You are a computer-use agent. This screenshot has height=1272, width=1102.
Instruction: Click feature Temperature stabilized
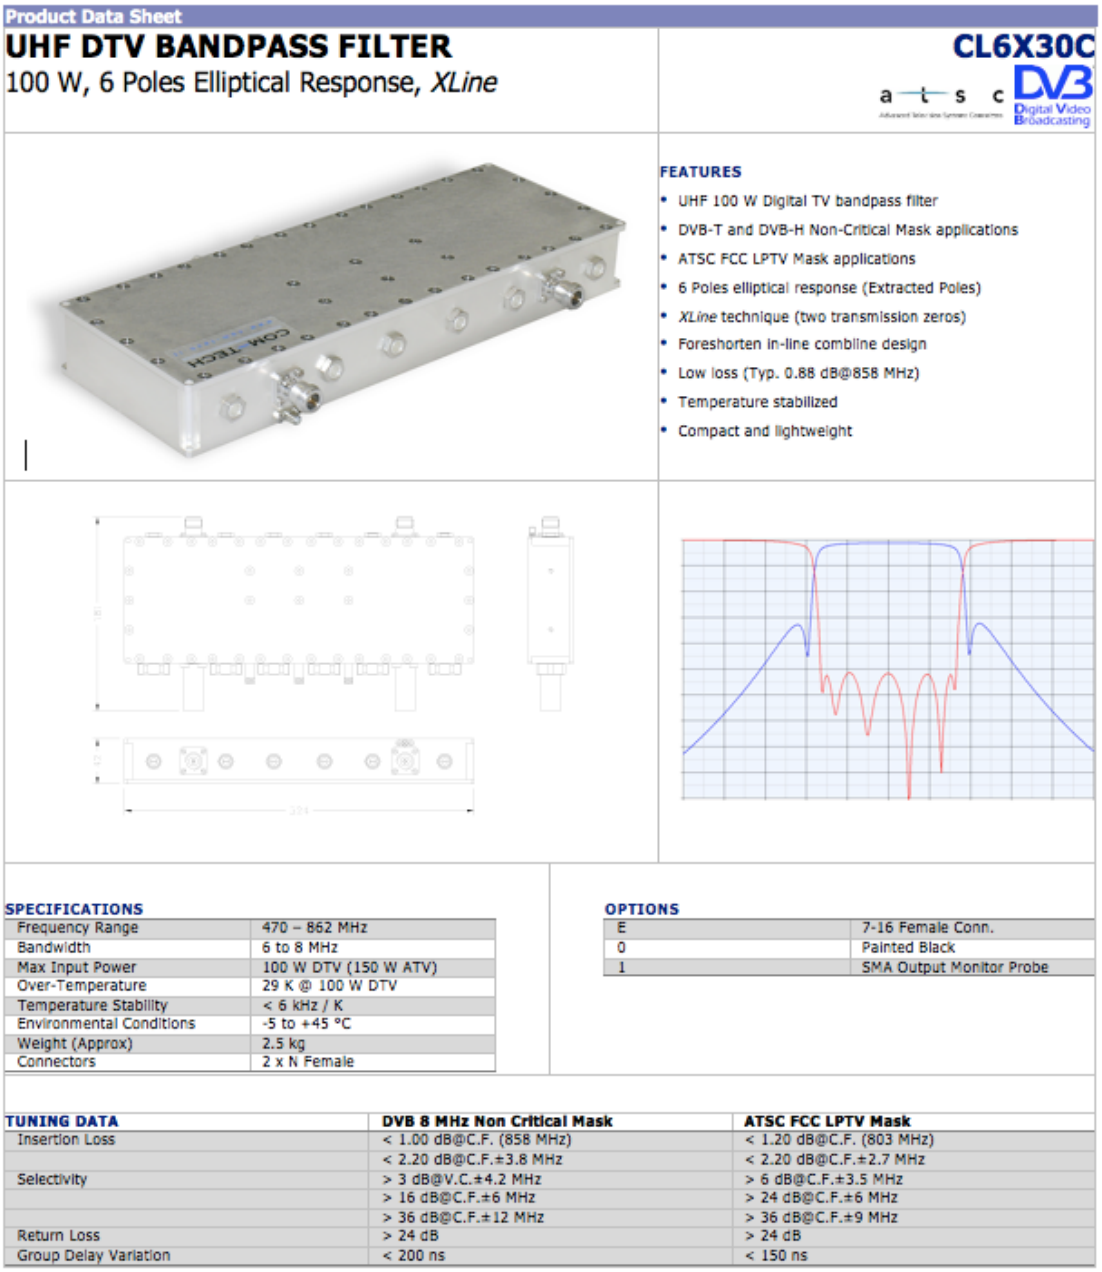click(758, 402)
